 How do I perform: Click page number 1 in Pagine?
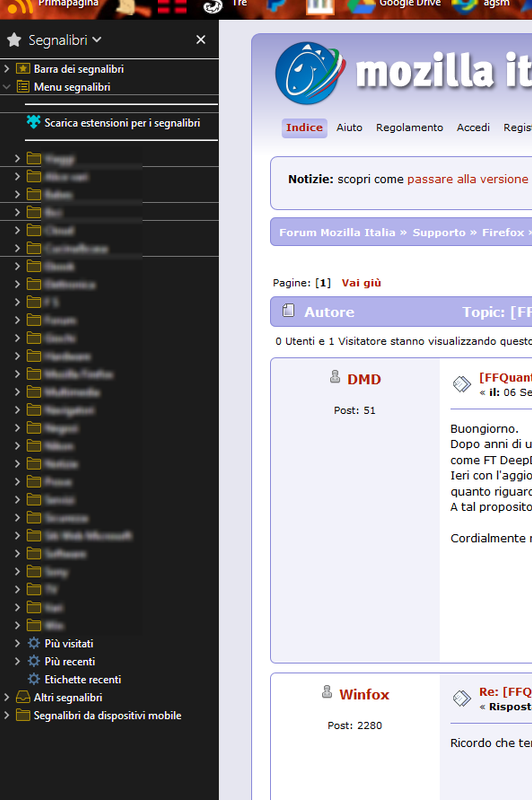point(323,283)
